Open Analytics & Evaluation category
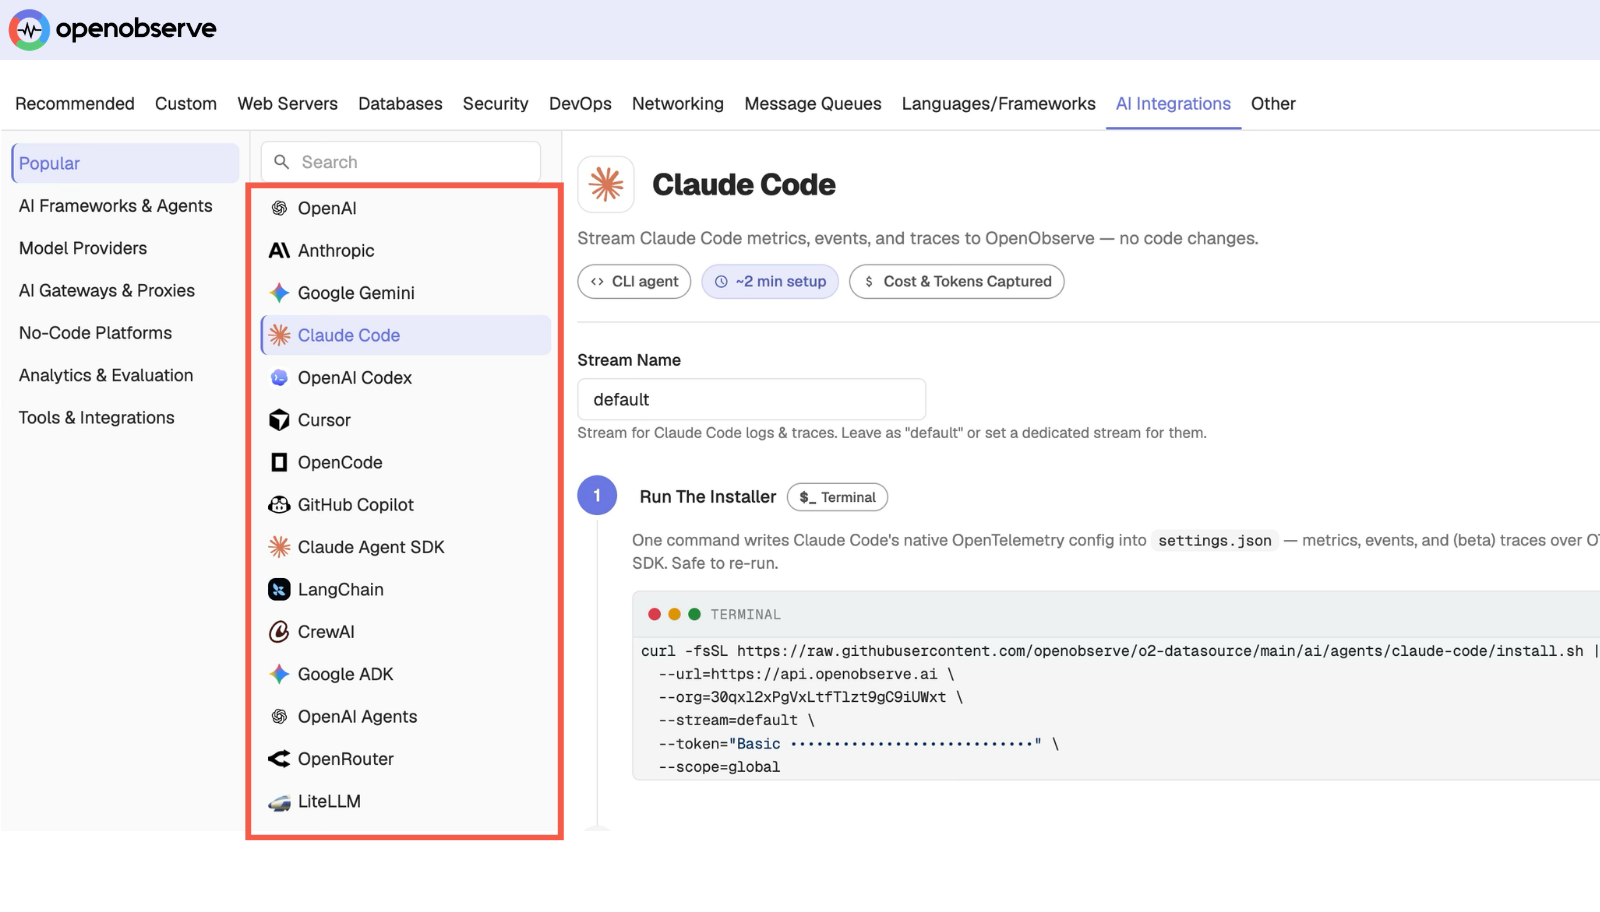This screenshot has height=912, width=1600. [106, 375]
